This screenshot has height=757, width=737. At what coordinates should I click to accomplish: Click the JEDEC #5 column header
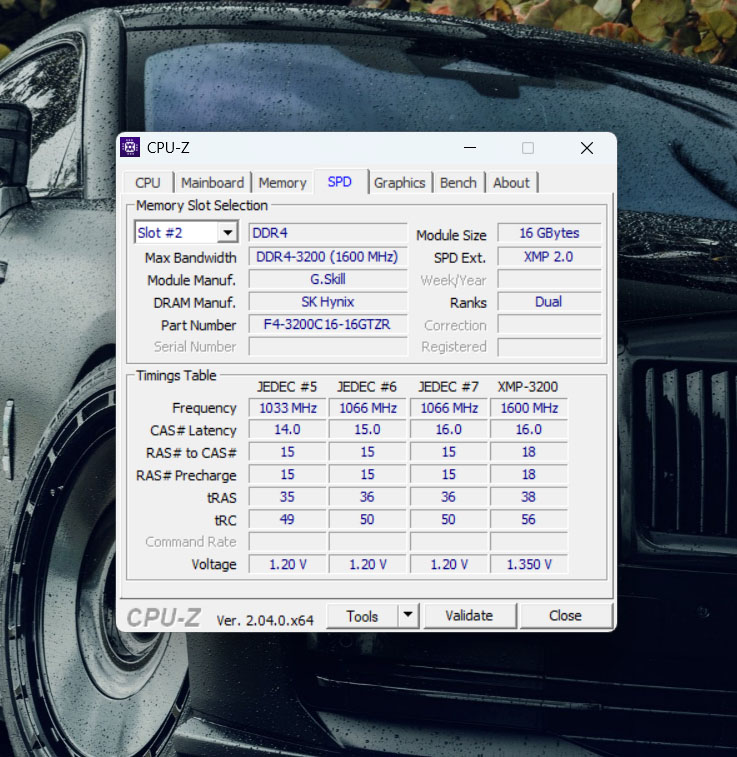click(287, 387)
